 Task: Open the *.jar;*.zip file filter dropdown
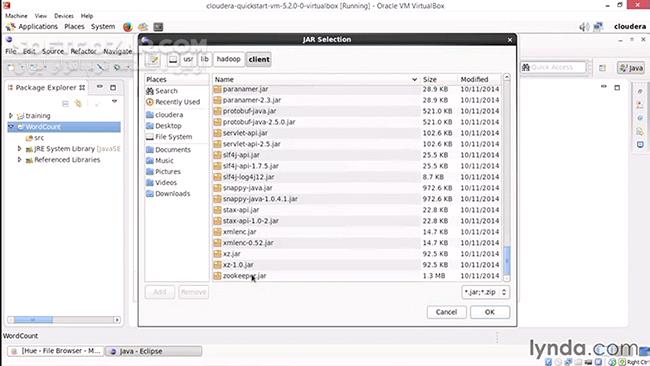point(485,292)
